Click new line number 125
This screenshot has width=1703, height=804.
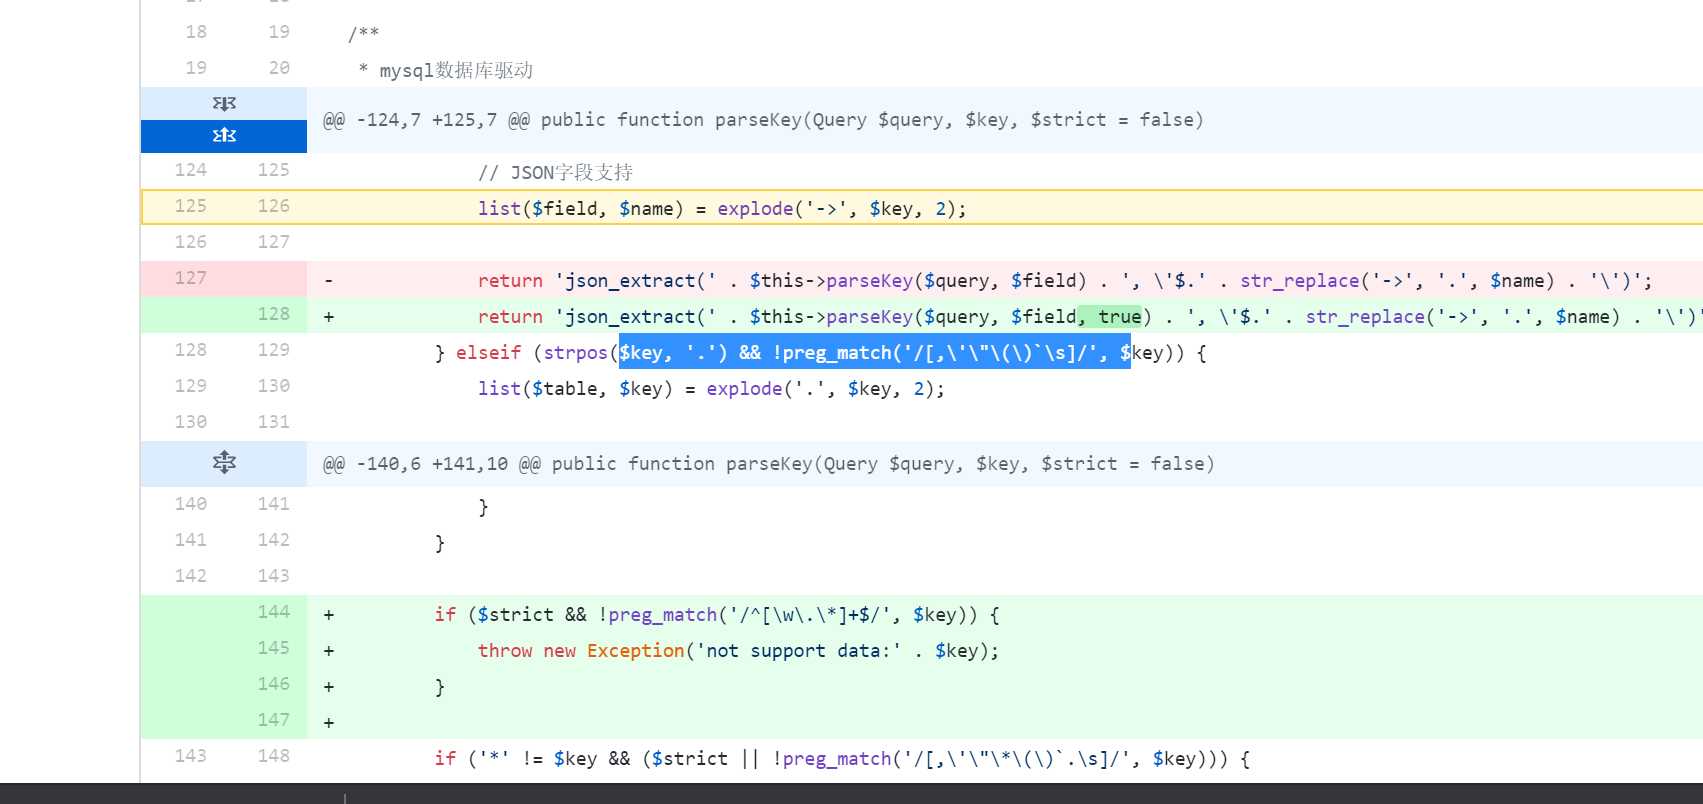(x=273, y=170)
